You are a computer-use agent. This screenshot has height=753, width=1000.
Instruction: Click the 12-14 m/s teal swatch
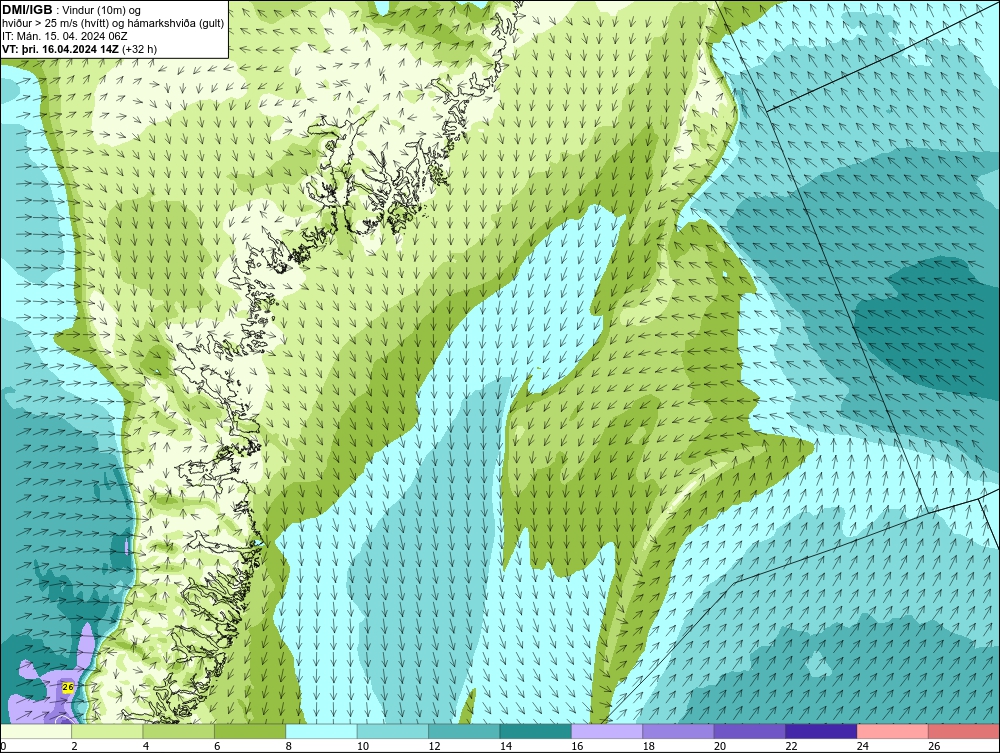(x=464, y=731)
